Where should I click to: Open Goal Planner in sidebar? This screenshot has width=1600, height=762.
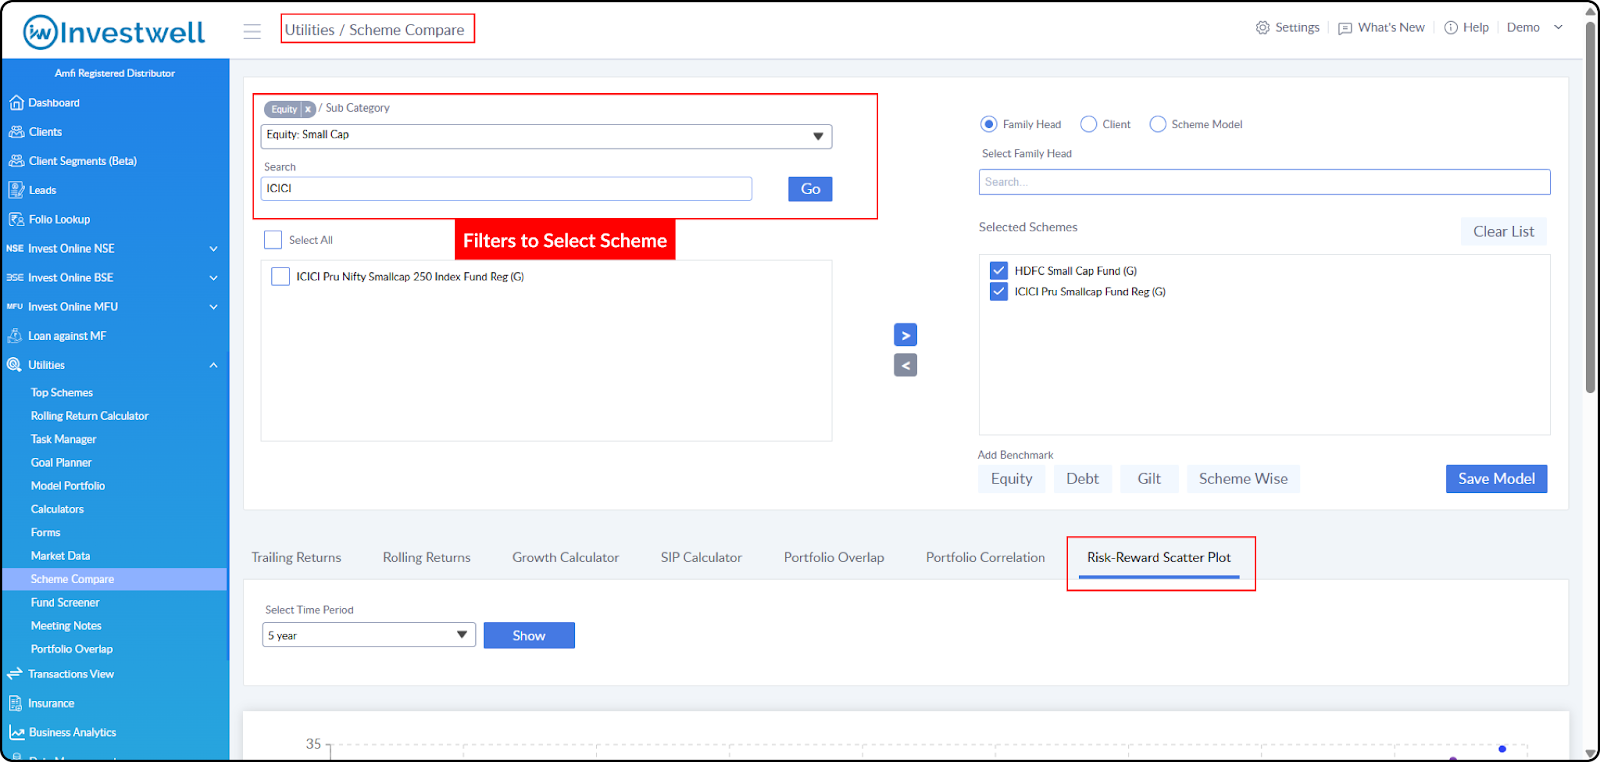click(x=61, y=463)
